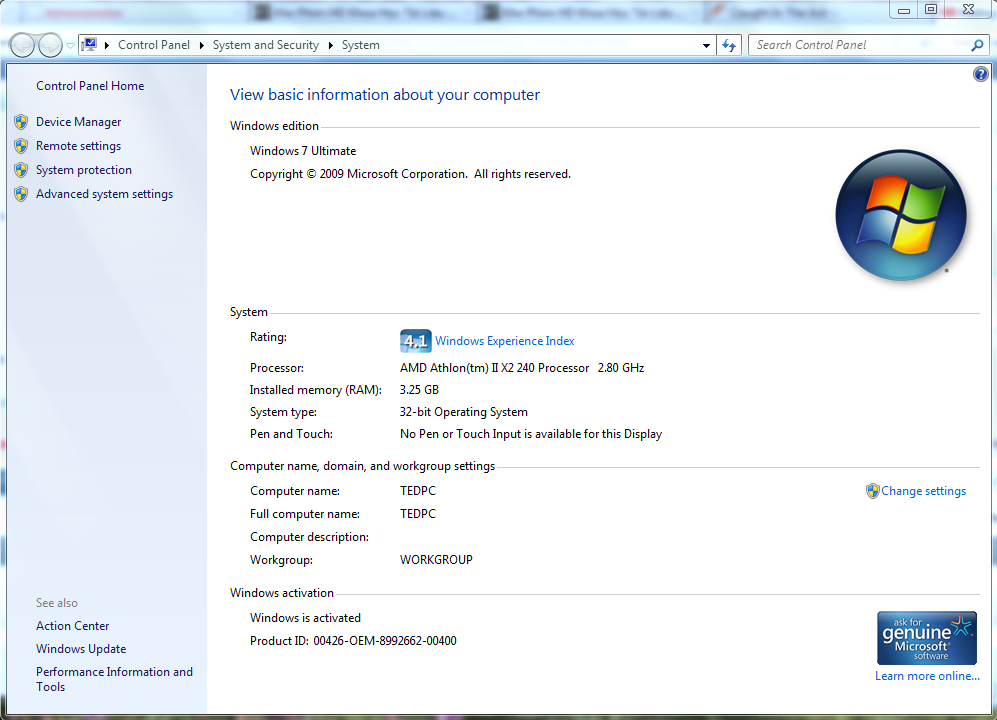Open Remote settings link
Image resolution: width=997 pixels, height=720 pixels.
click(x=79, y=146)
